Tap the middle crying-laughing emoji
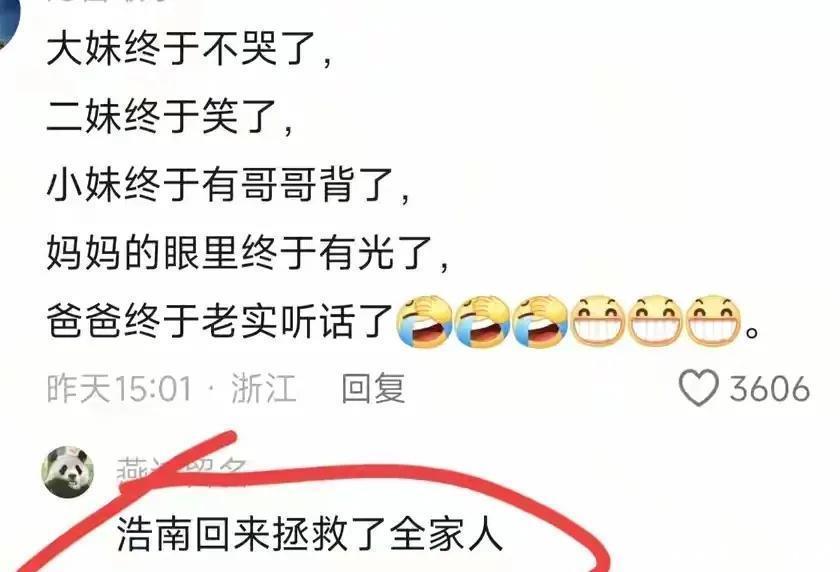Viewport: 840px width, 572px height. 482,321
